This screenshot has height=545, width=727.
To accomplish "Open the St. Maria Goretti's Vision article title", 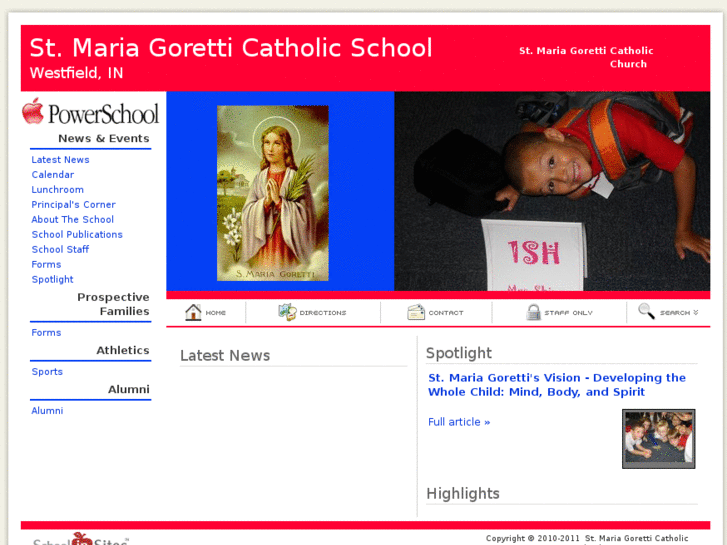I will click(x=557, y=385).
